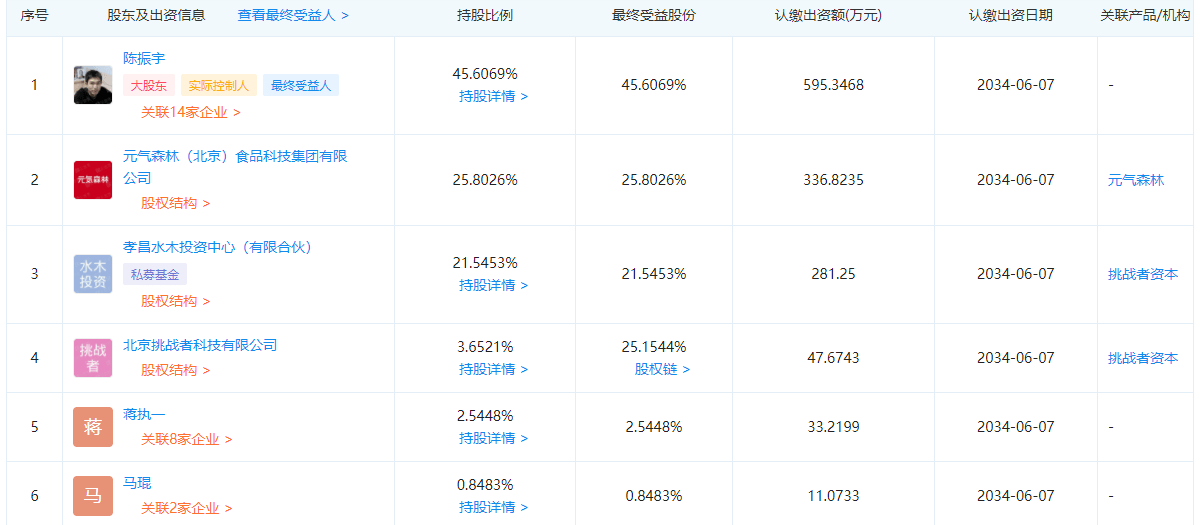
Task: Click the 元气森林 red company logo
Action: point(93,180)
